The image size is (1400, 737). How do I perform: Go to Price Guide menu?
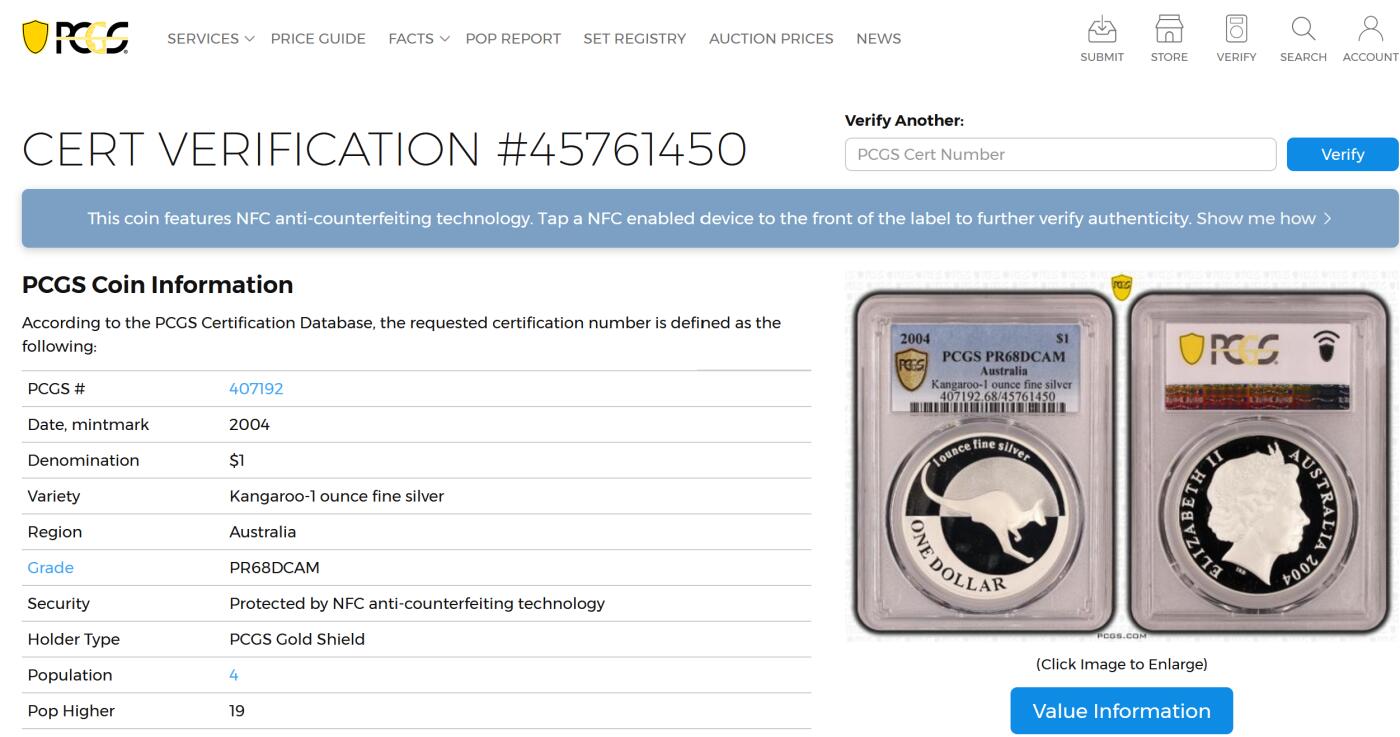click(x=318, y=39)
